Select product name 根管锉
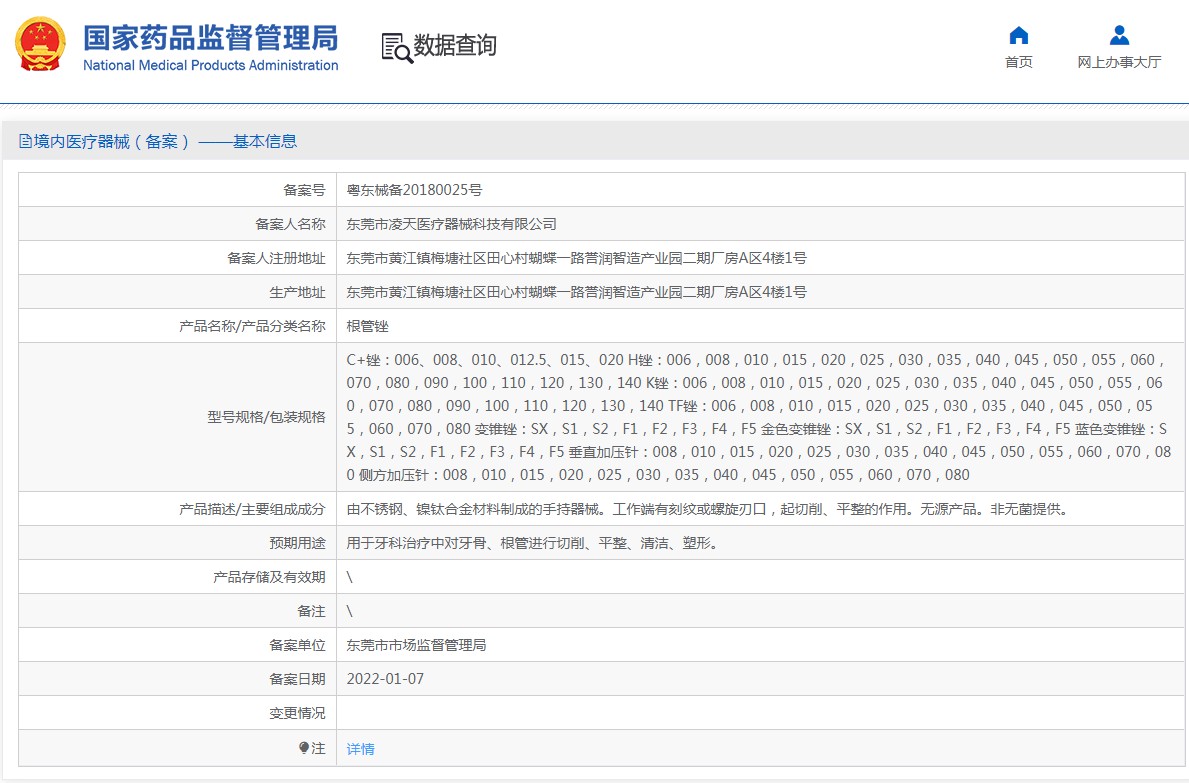The width and height of the screenshot is (1189, 783). [x=367, y=327]
